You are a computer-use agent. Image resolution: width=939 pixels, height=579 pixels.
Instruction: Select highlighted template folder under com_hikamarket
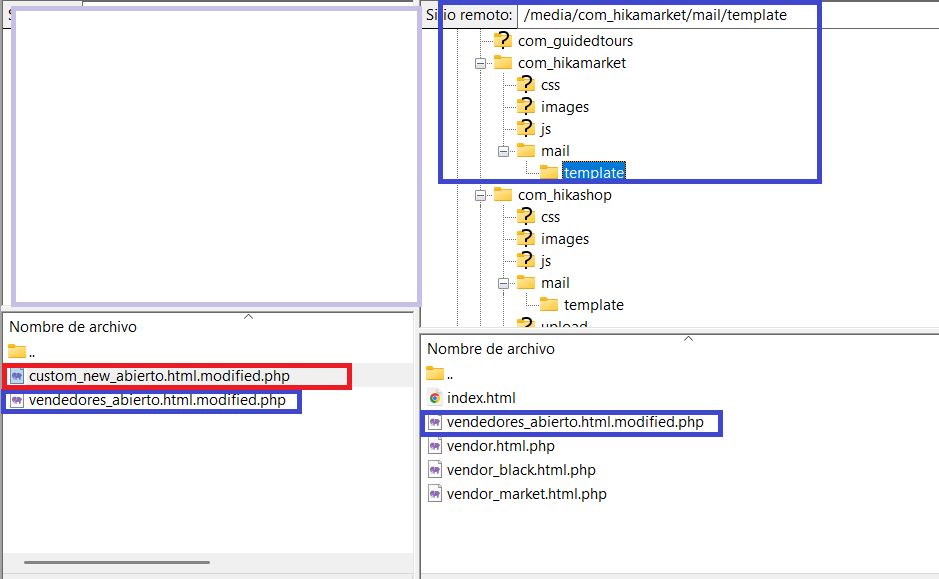click(593, 172)
